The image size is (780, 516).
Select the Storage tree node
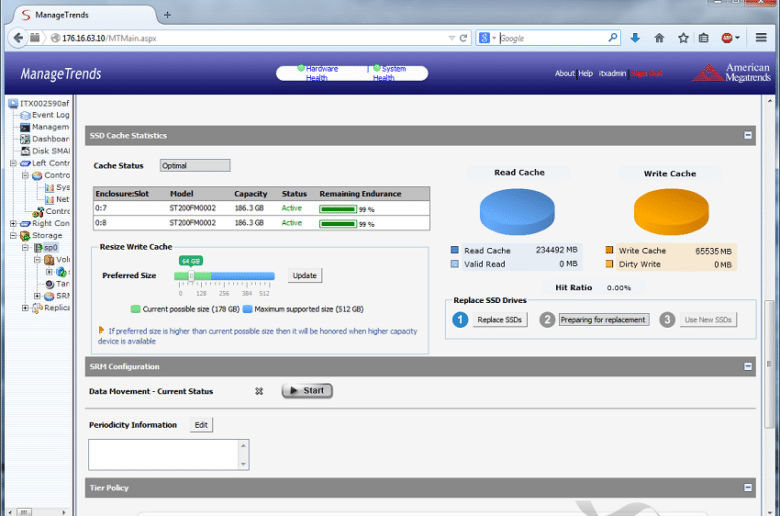(x=47, y=235)
